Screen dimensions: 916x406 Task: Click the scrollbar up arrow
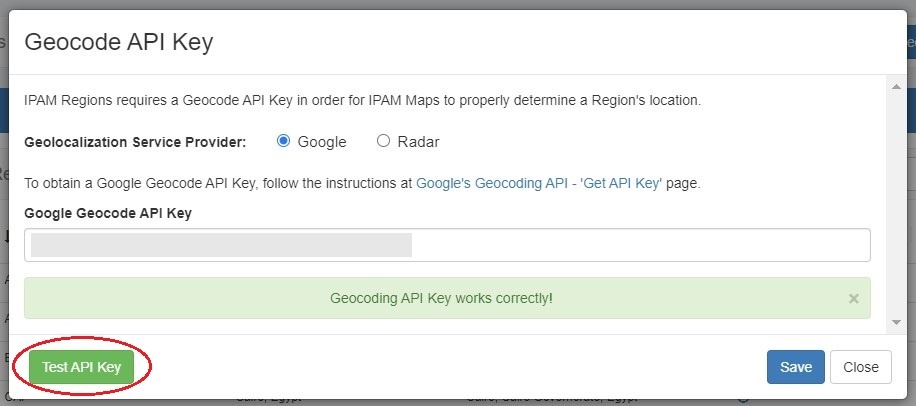coord(897,87)
